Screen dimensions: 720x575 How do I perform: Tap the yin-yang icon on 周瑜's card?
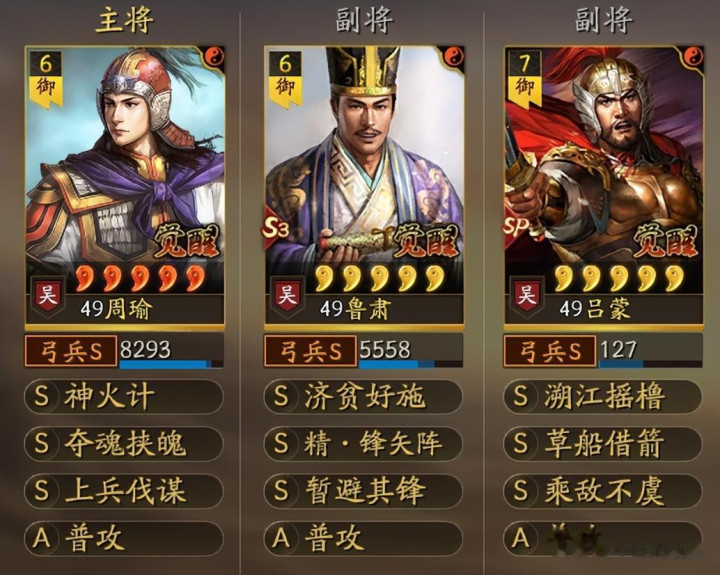point(215,57)
